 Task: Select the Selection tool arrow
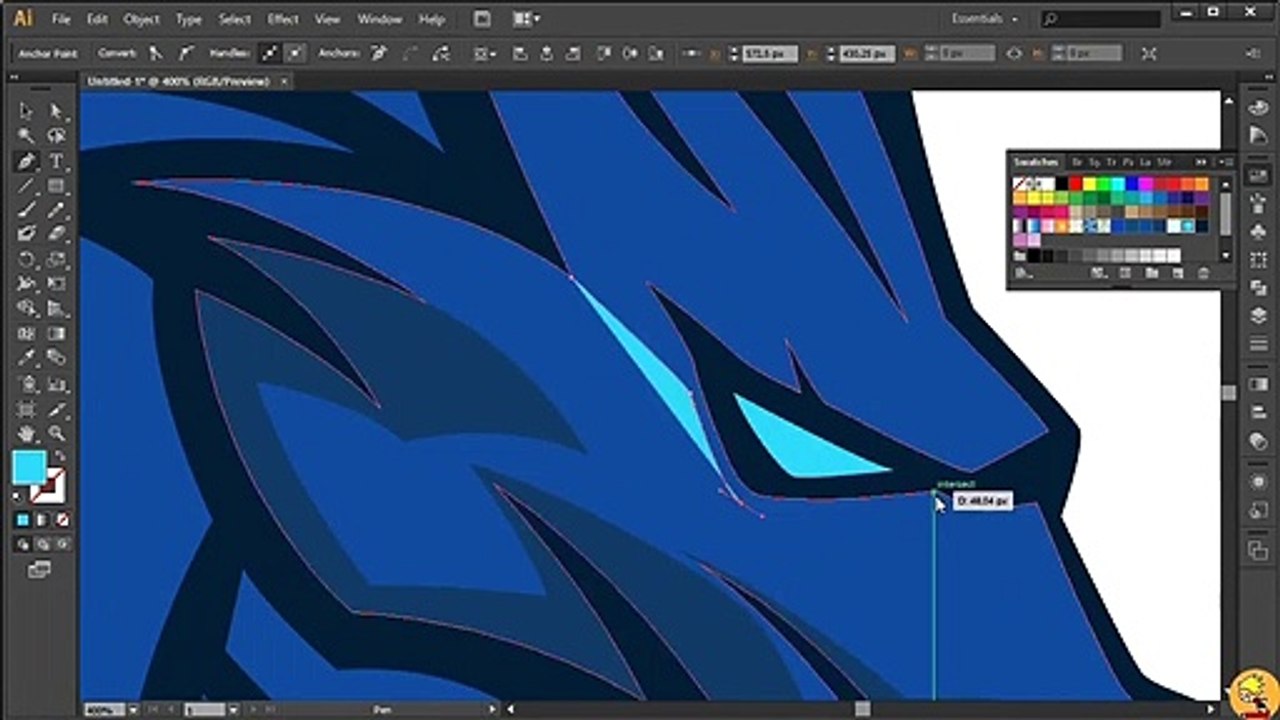tap(27, 111)
